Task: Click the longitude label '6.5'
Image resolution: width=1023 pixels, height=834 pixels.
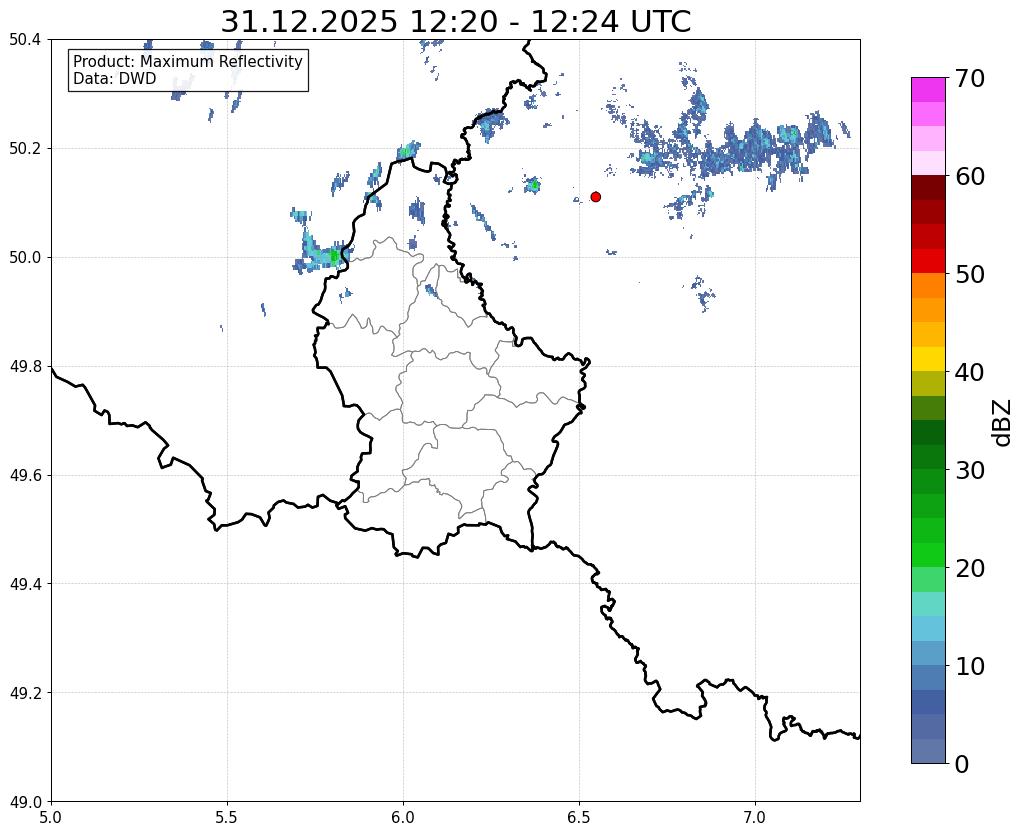Action: click(x=579, y=817)
